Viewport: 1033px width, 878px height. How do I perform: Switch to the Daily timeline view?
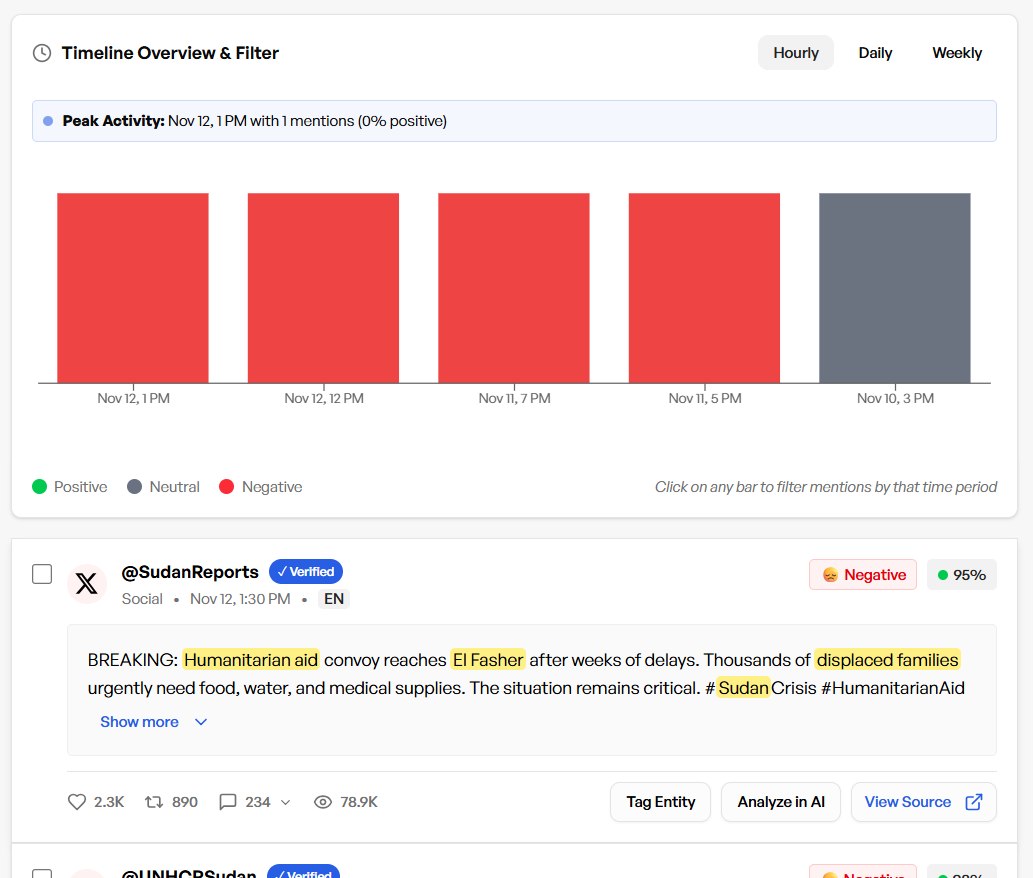(x=875, y=53)
